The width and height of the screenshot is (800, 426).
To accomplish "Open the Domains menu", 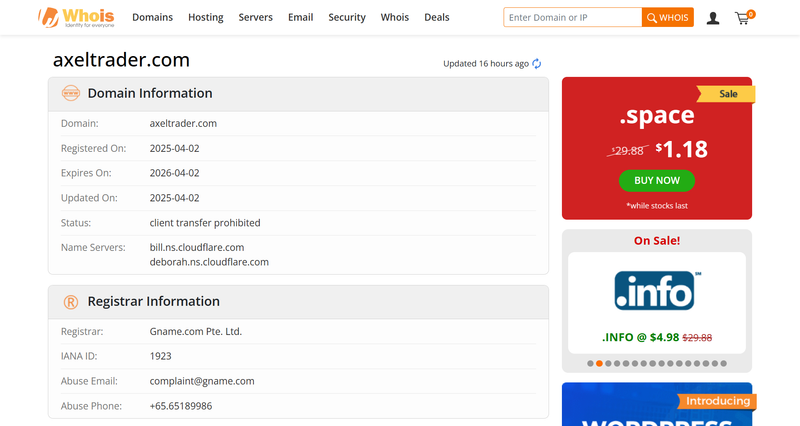I will (x=153, y=17).
